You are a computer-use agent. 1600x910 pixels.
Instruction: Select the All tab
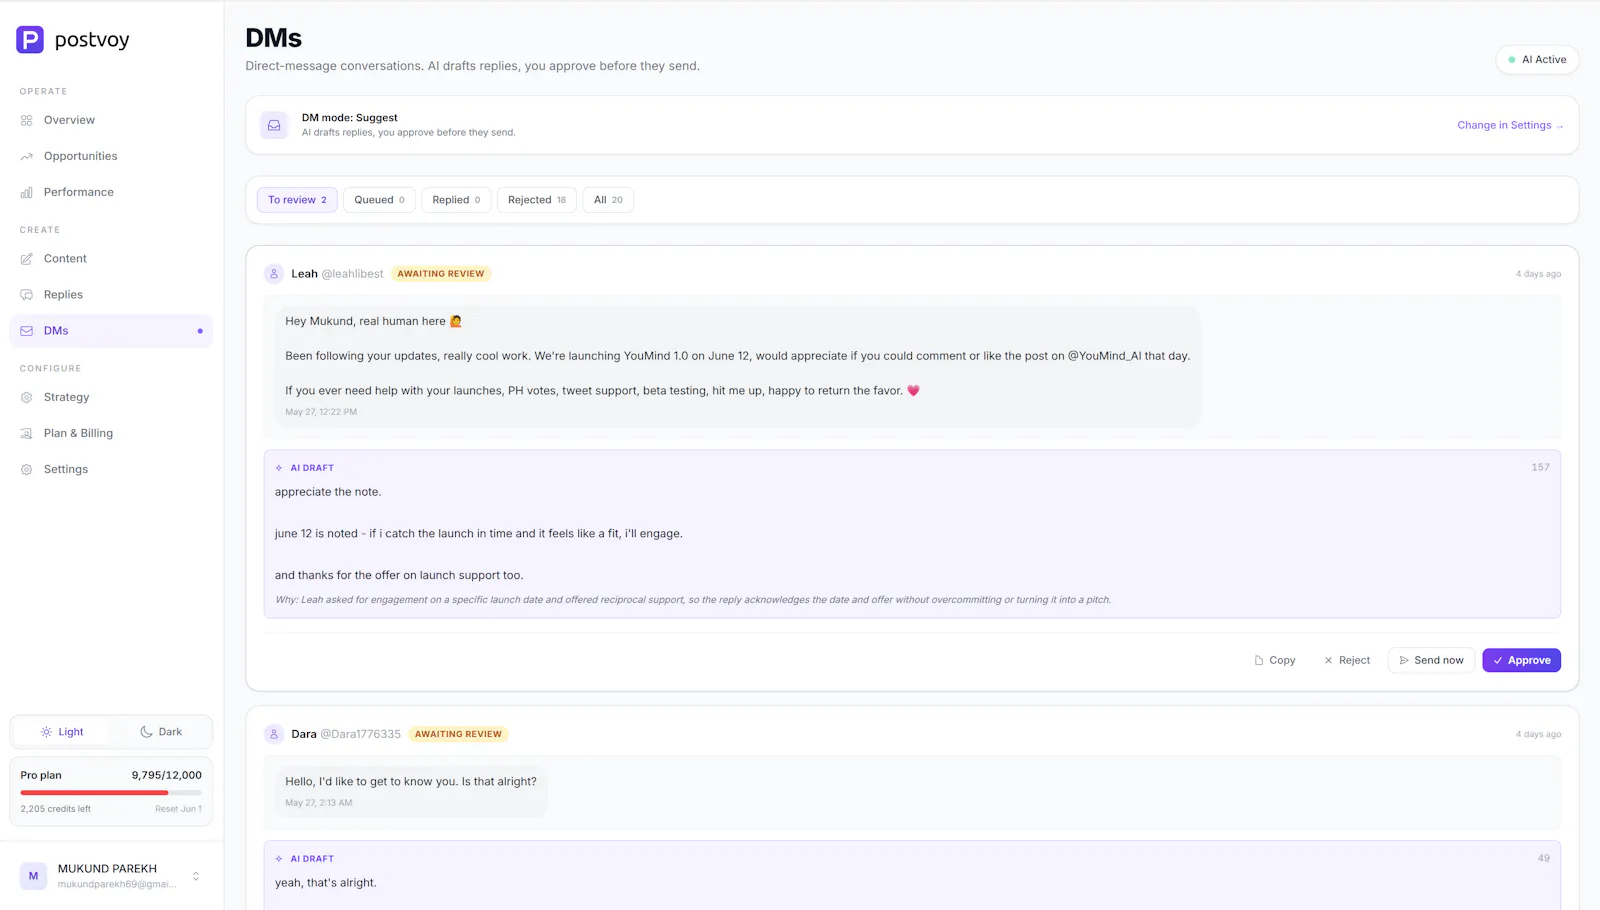608,200
